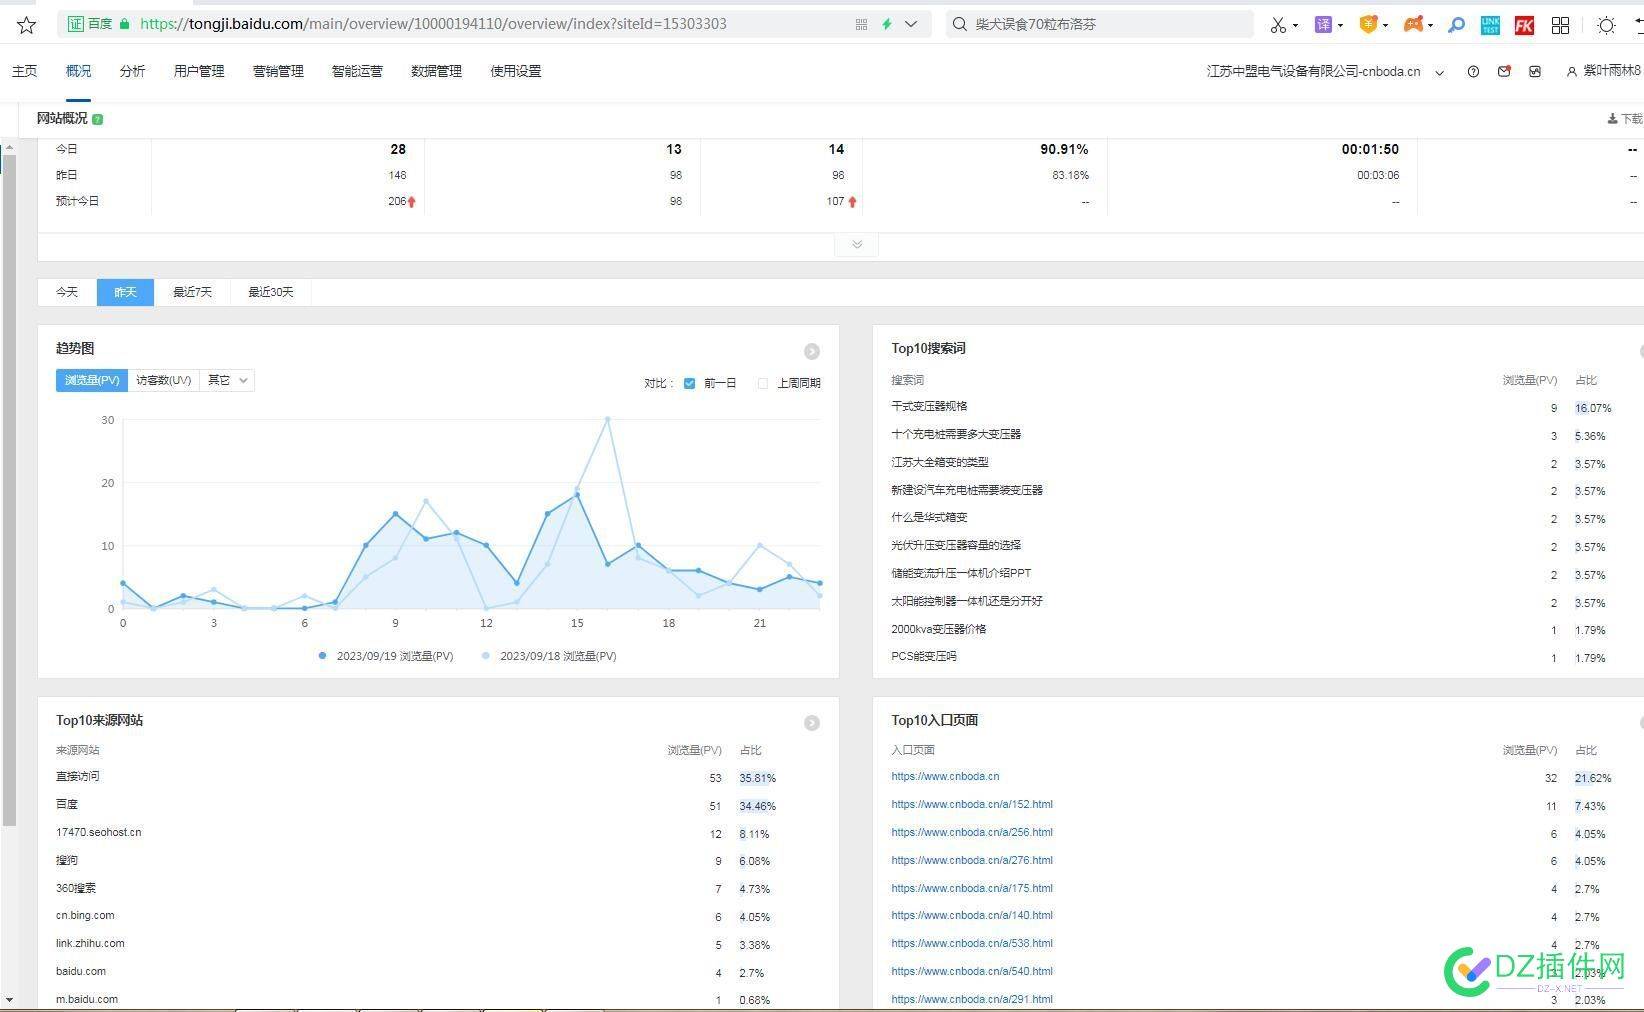The height and width of the screenshot is (1012, 1644).
Task: Click the 十个充电桩需要多大变压器 search term
Action: coord(956,434)
